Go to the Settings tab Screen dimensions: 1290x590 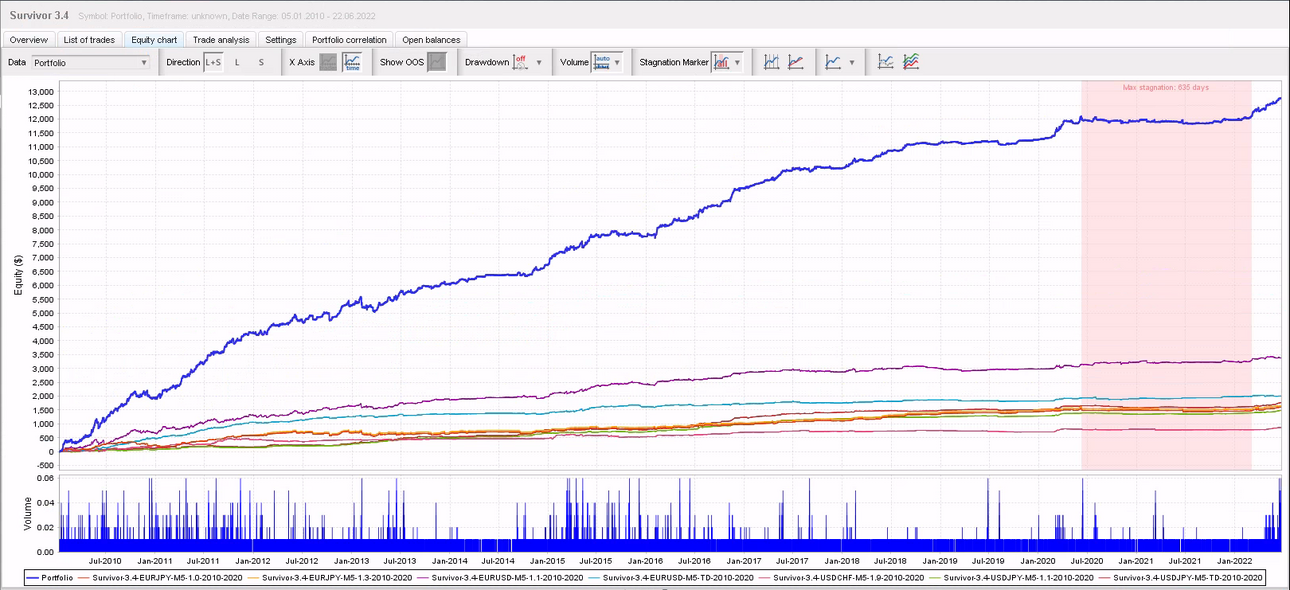pos(281,40)
